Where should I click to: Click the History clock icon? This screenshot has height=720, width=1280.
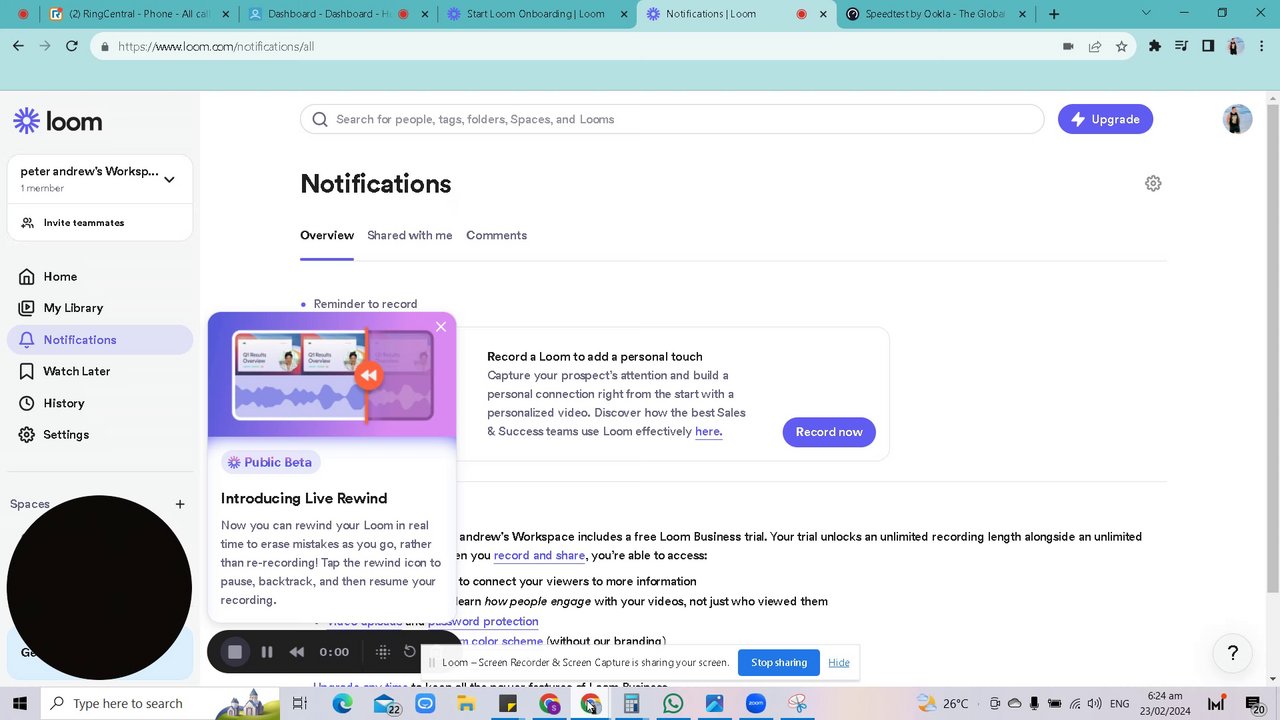click(x=26, y=403)
